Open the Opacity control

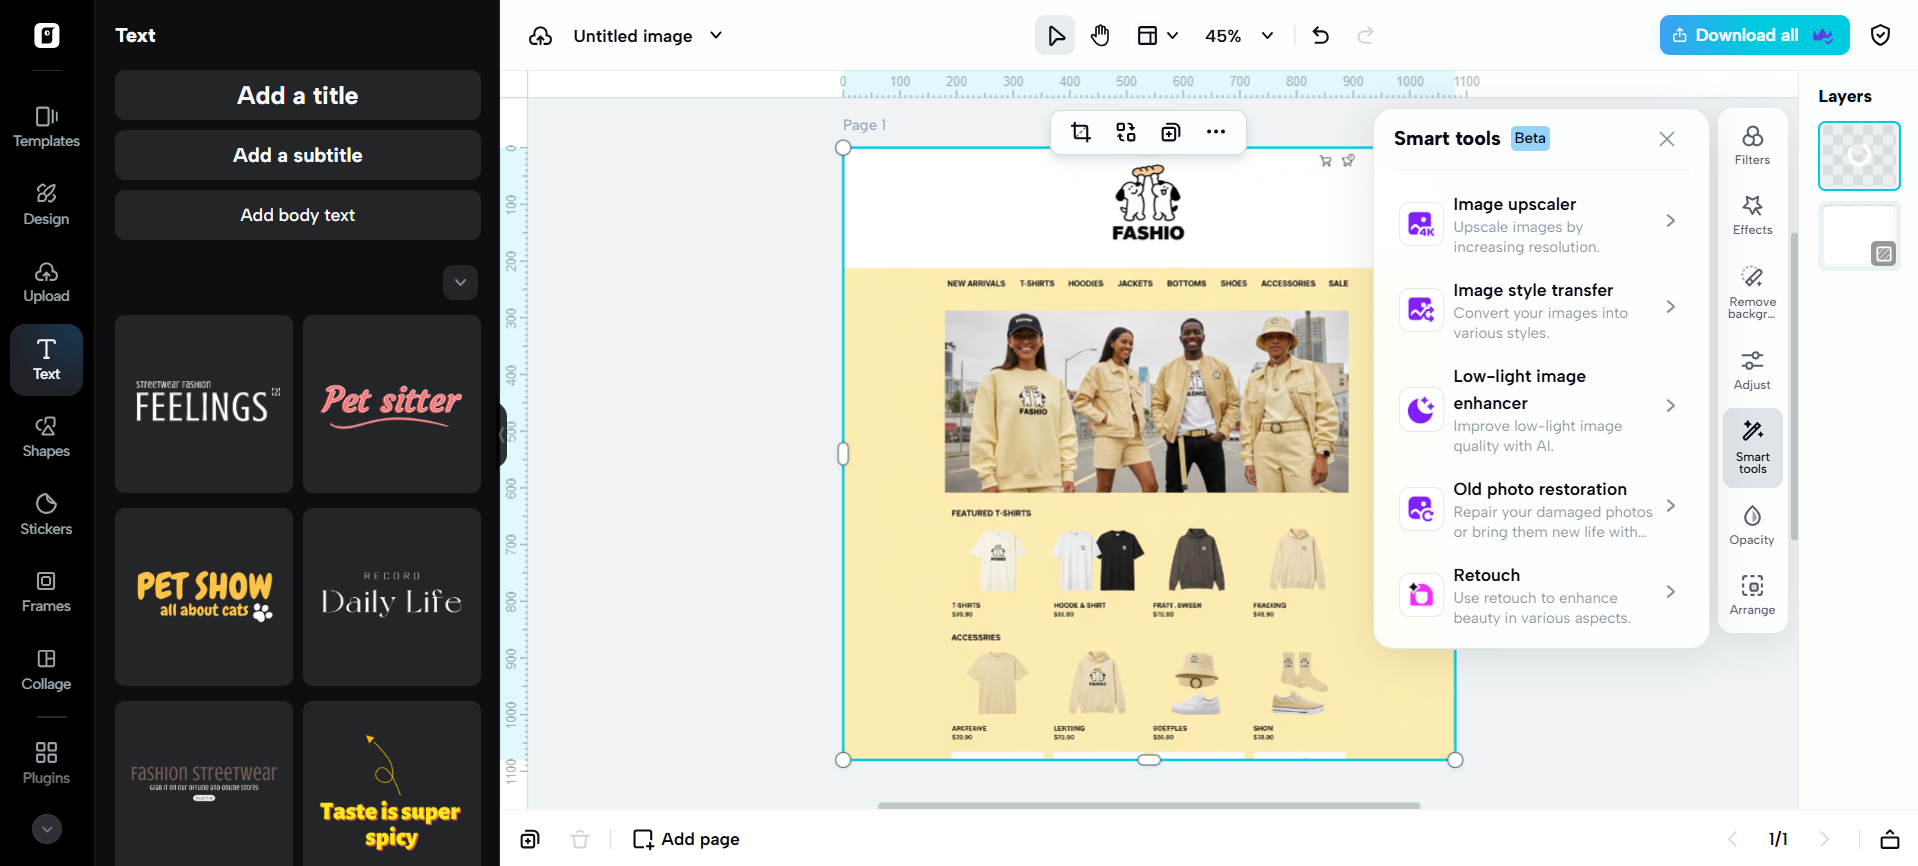[x=1752, y=525]
